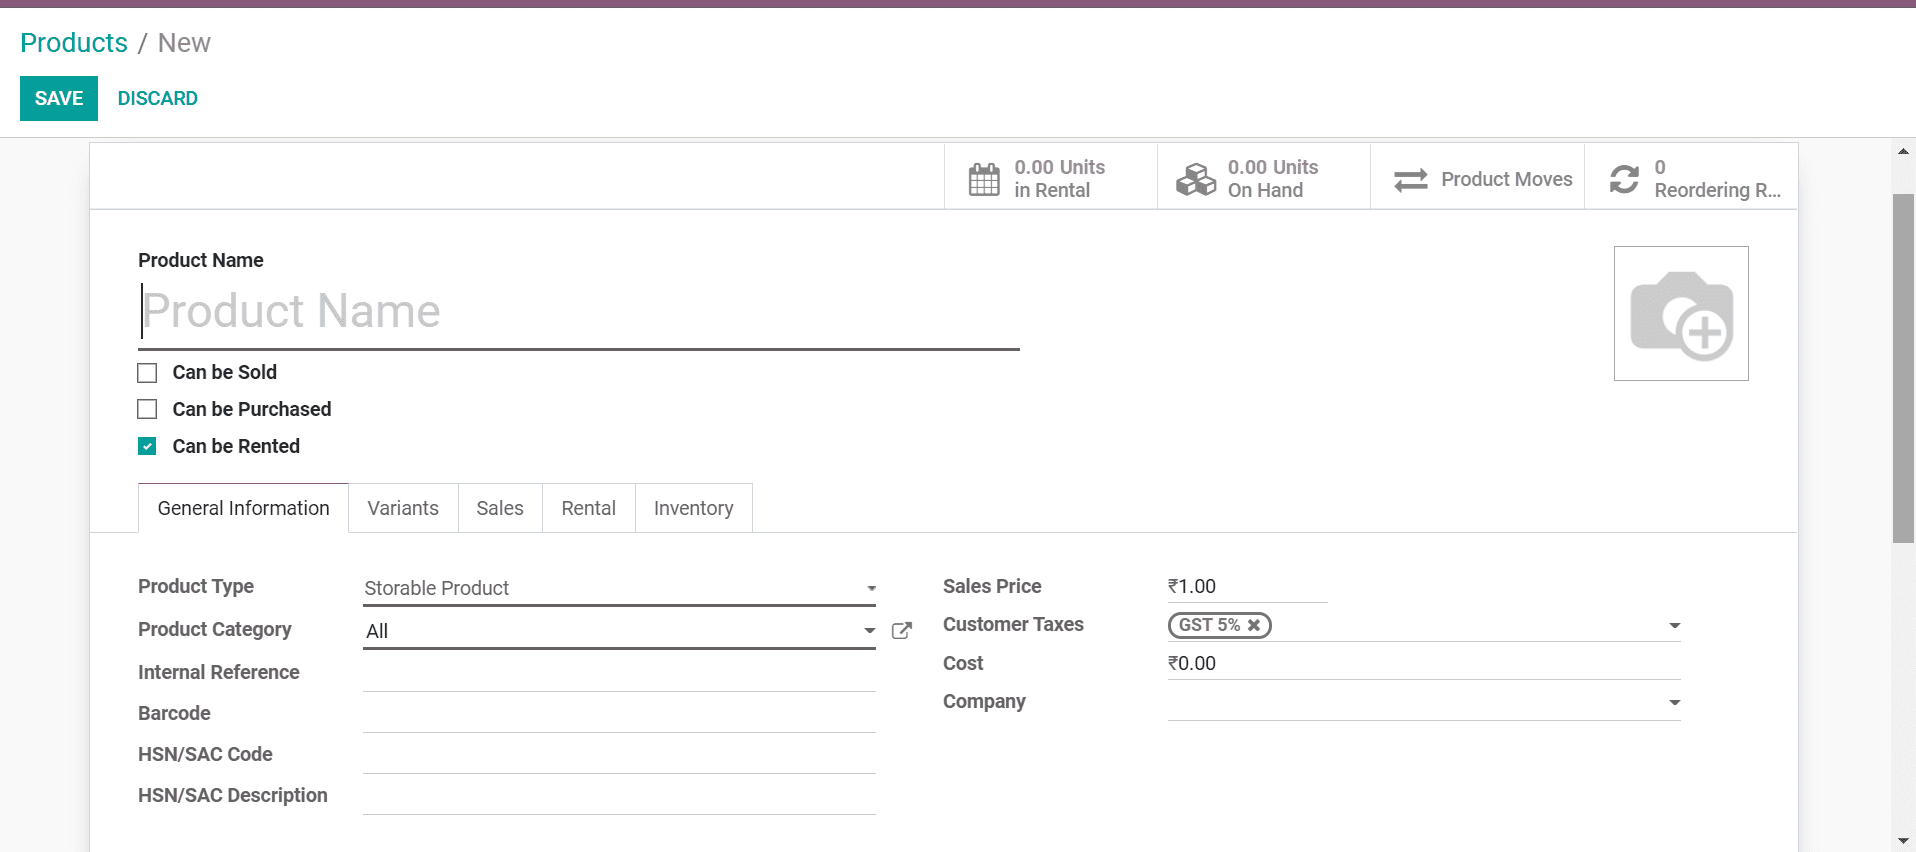1916x852 pixels.
Task: Go back to Products breadcrumb
Action: point(74,43)
